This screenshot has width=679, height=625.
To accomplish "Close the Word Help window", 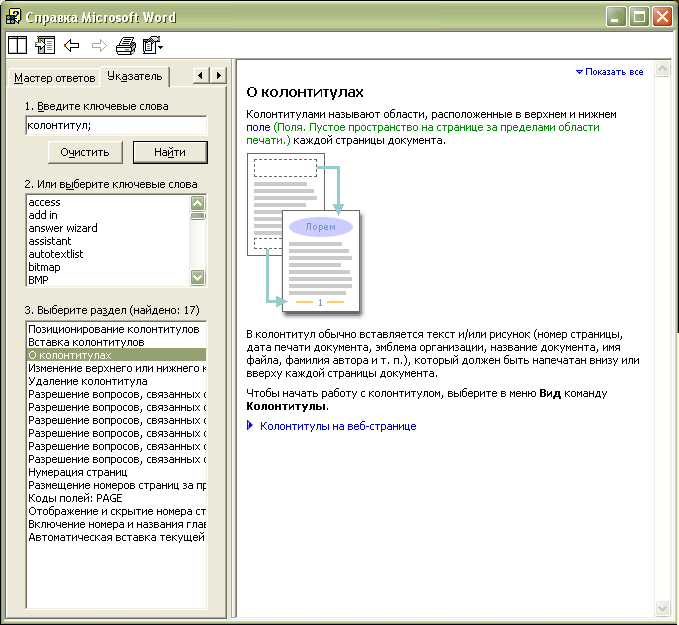I will (x=663, y=17).
